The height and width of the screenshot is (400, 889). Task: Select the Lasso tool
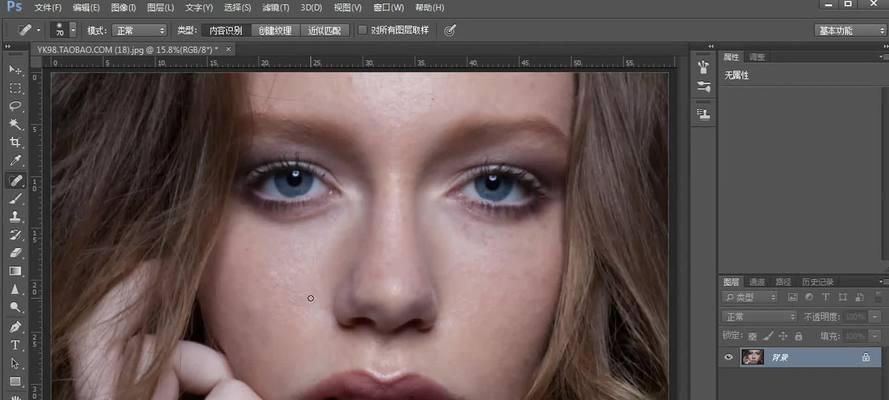coord(15,107)
